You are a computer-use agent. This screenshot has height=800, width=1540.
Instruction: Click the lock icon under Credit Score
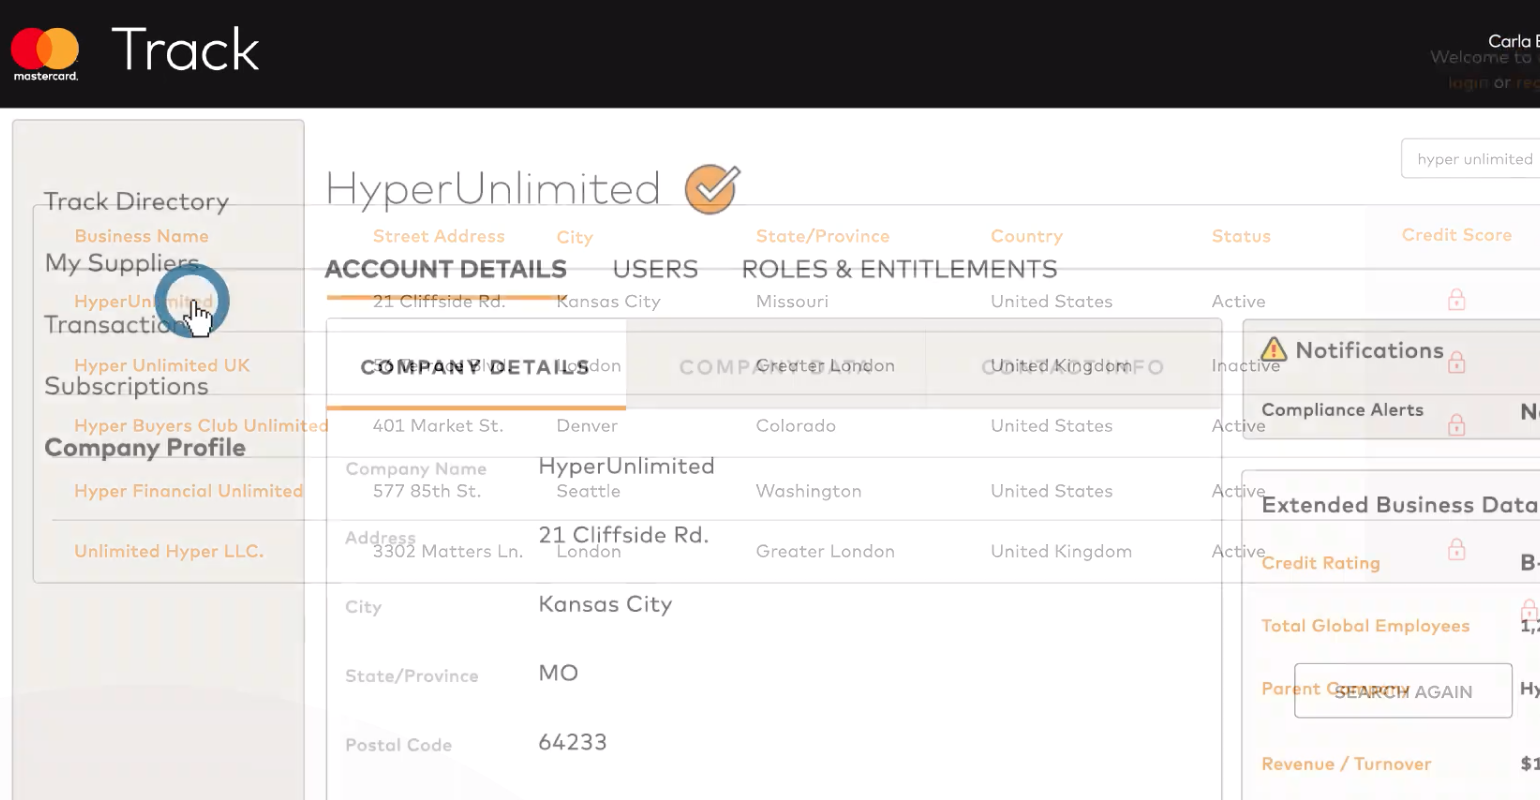coord(1457,299)
